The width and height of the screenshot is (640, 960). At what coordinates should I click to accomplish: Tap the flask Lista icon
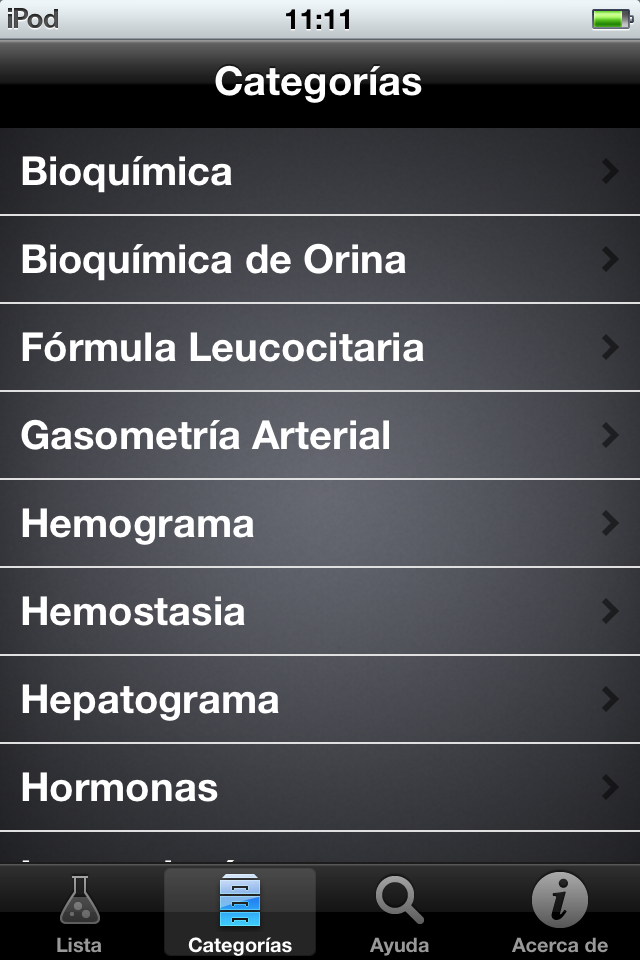80,900
